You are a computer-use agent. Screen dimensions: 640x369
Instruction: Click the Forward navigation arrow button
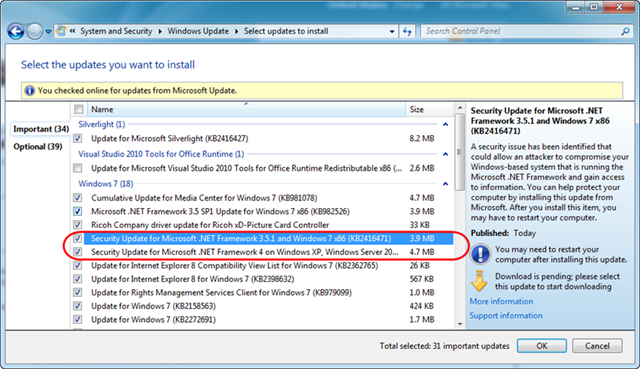[35, 31]
